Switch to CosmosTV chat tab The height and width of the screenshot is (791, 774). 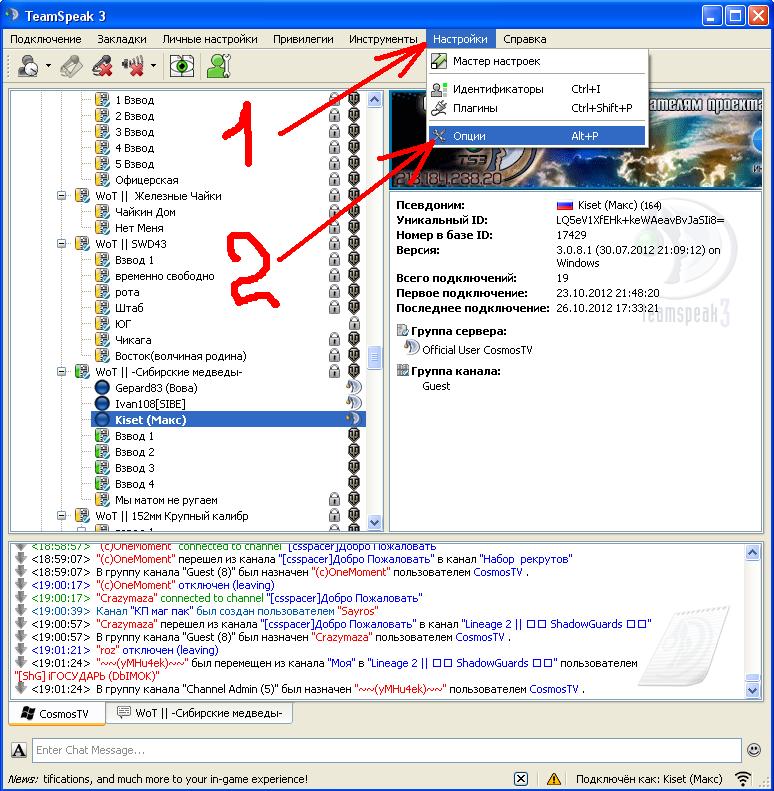tap(57, 713)
